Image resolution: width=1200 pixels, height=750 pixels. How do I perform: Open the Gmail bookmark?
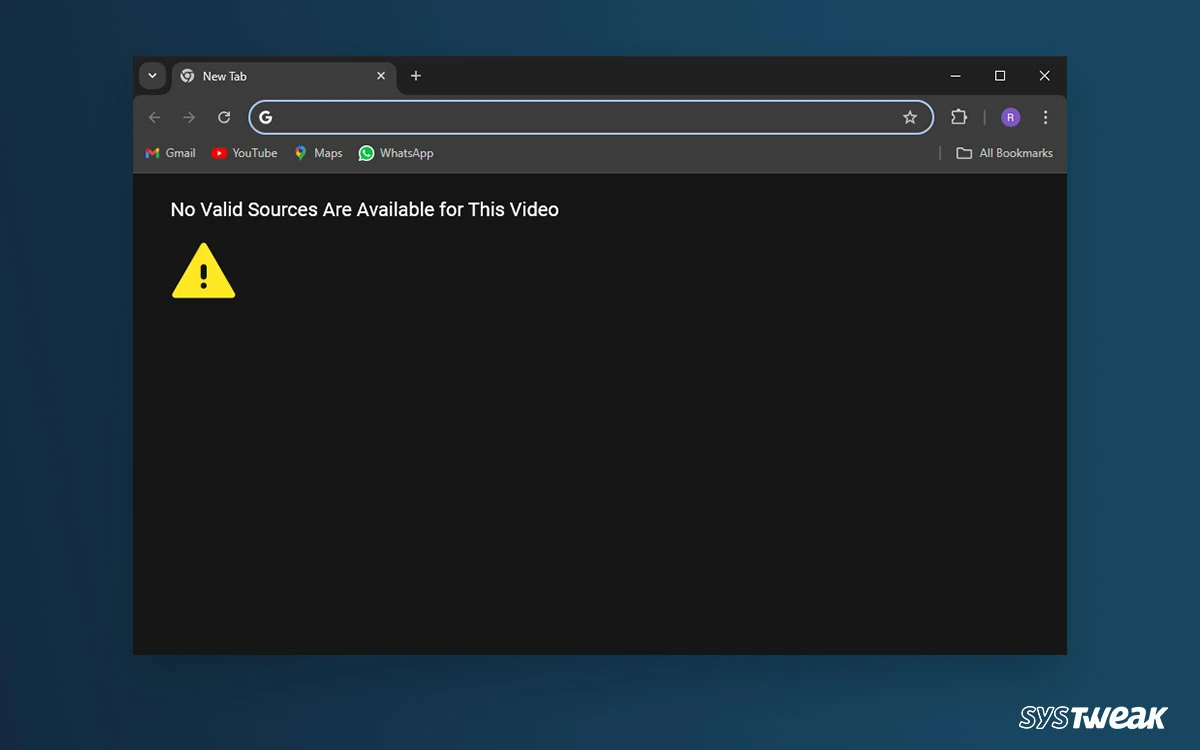tap(171, 153)
